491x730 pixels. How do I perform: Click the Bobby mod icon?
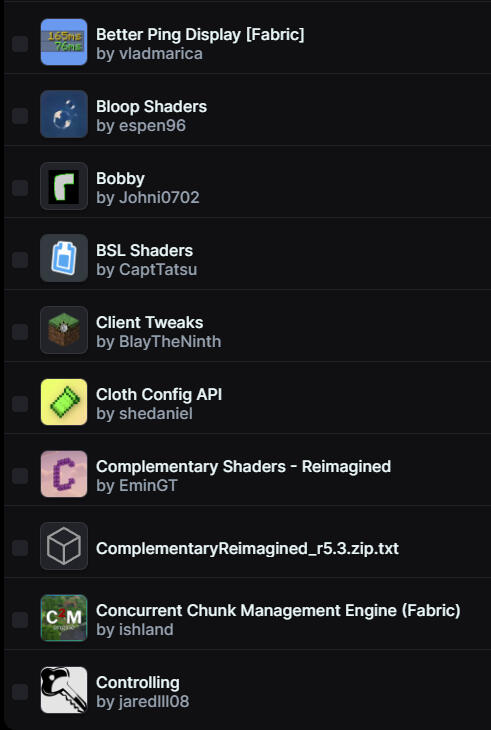tap(64, 186)
